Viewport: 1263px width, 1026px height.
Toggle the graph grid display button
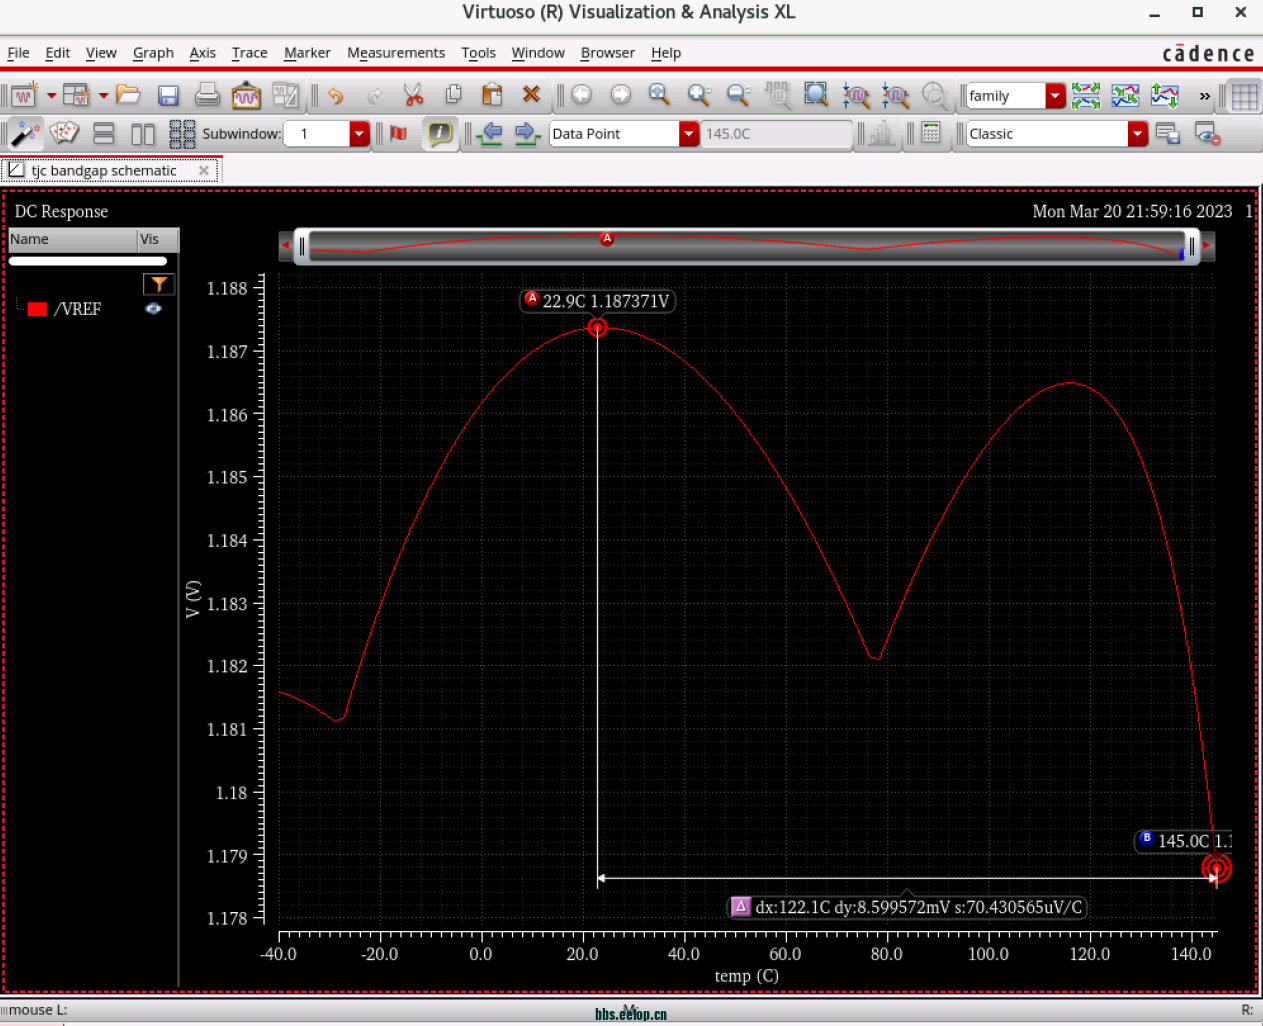(1245, 96)
